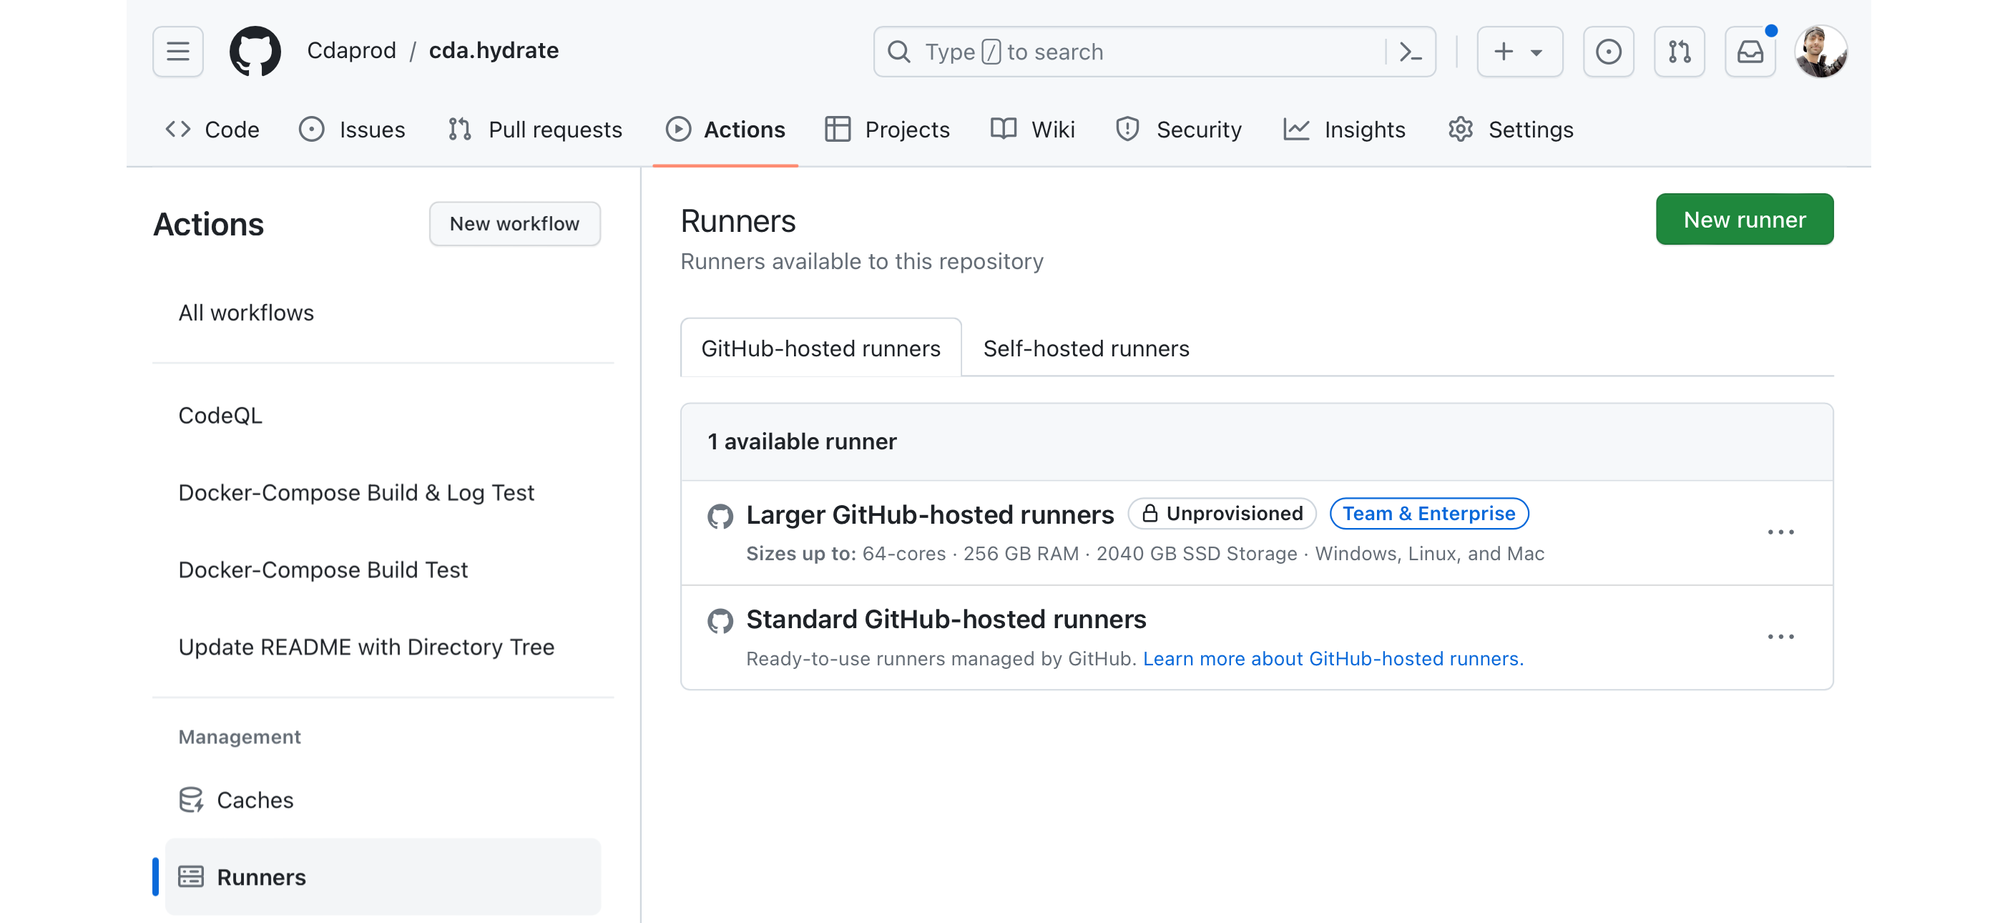This screenshot has width=2000, height=923.
Task: Open the hamburger navigation menu
Action: click(x=178, y=52)
